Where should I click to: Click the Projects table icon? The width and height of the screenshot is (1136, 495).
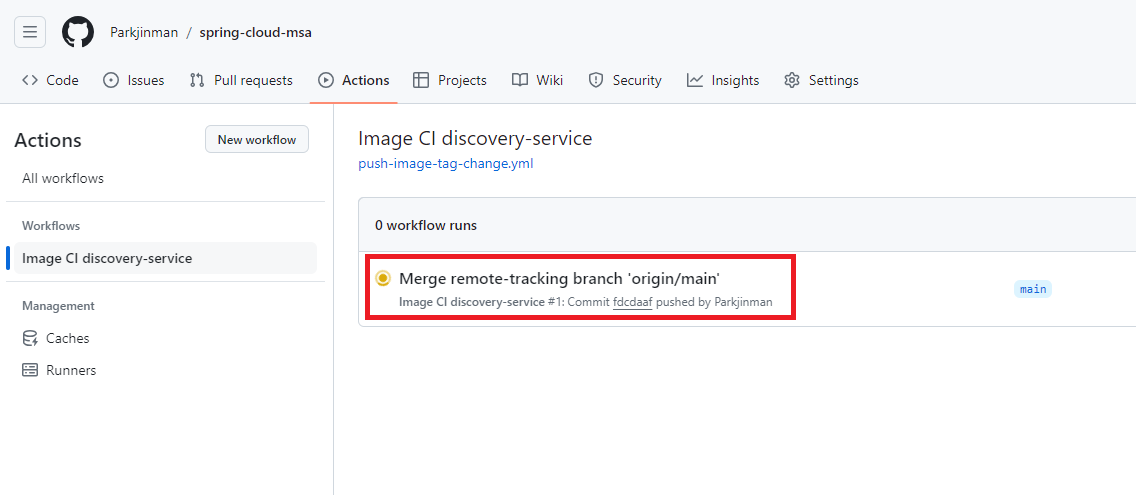421,80
